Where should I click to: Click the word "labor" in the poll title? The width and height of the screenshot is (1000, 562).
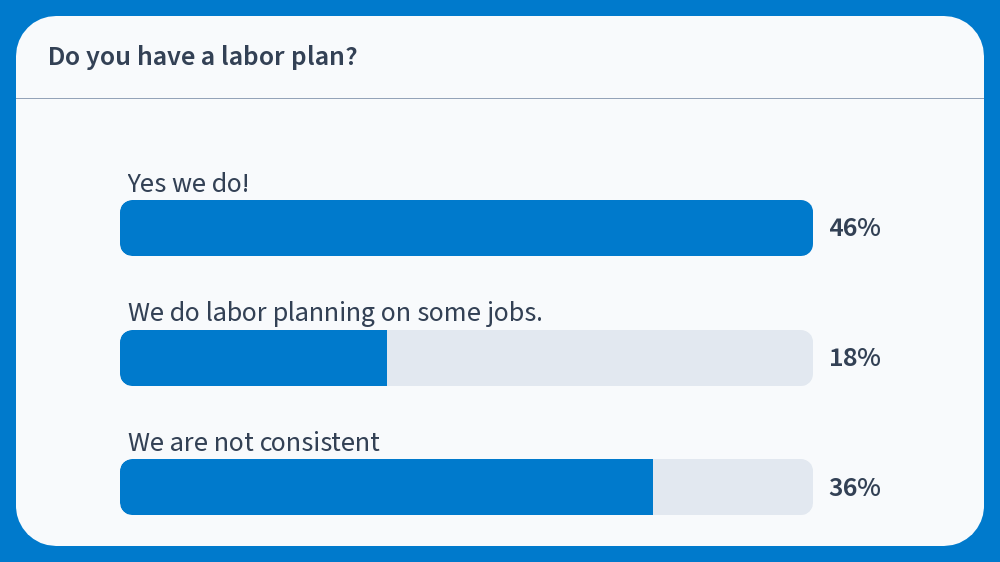click(253, 56)
